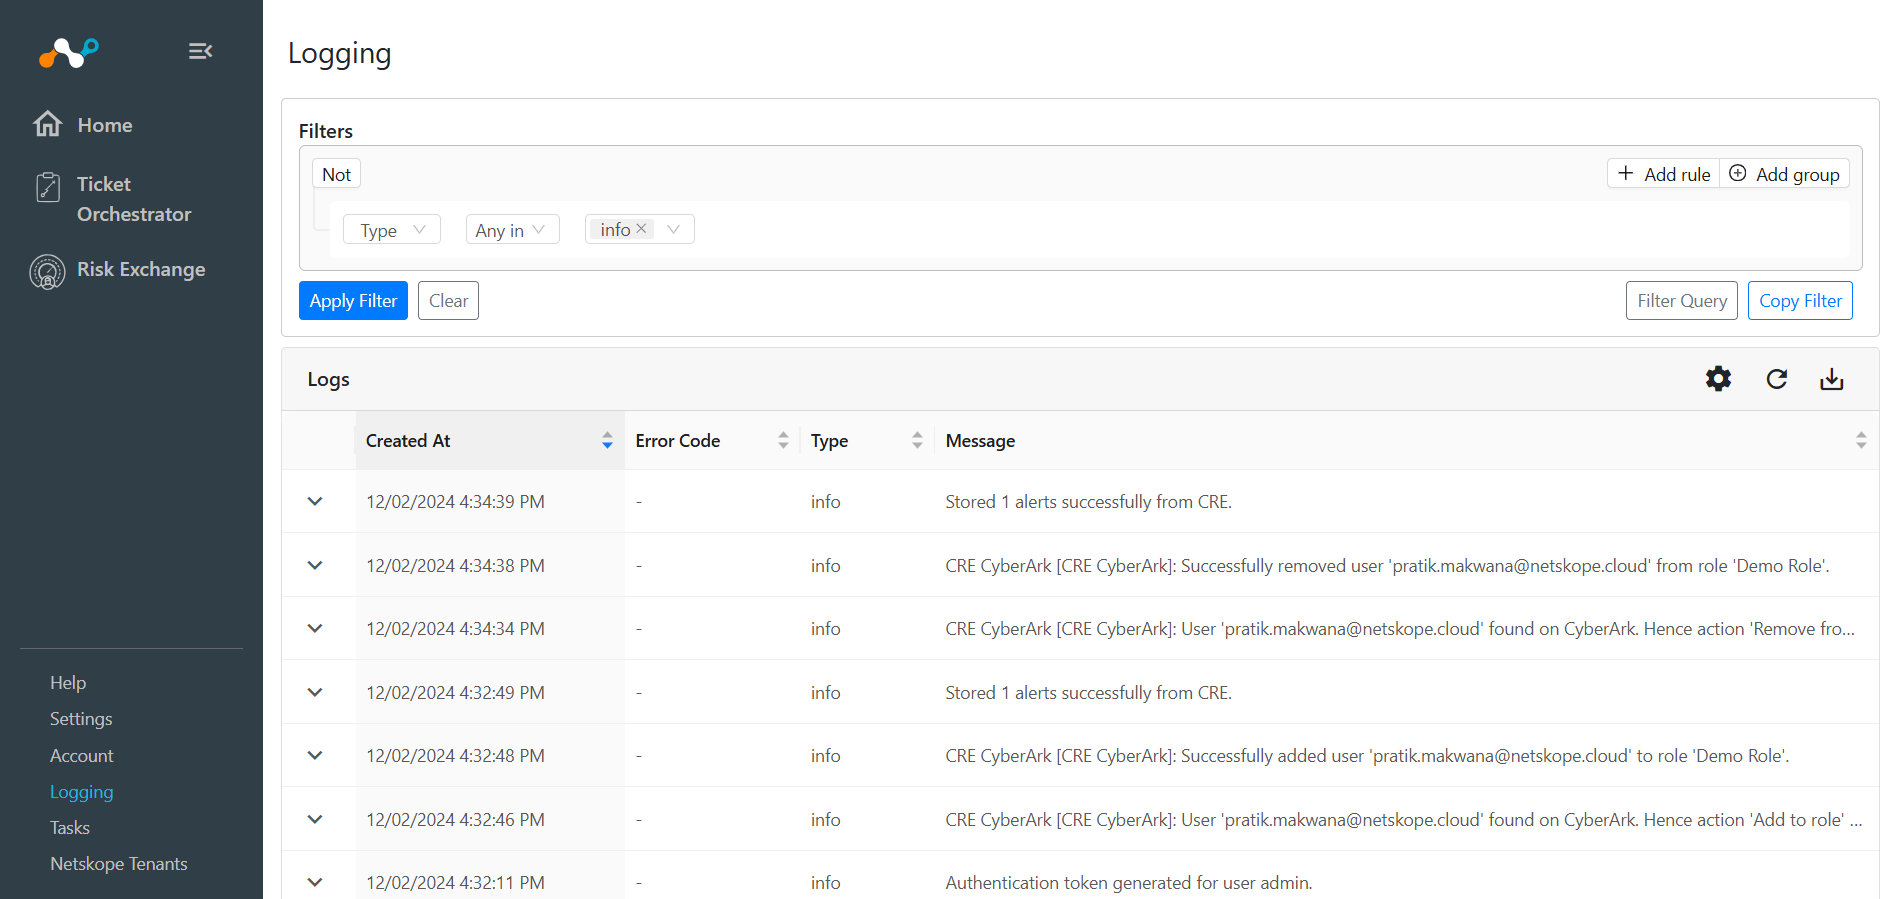Click 'Authentication token generated for user admin' message
This screenshot has height=899, width=1898.
point(1129,883)
